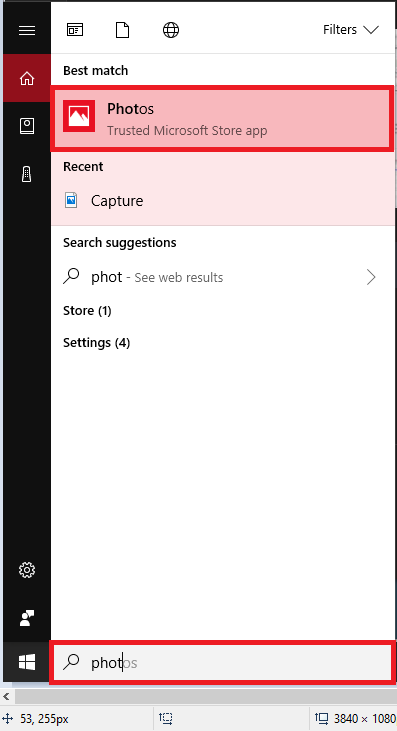Click the magnifier icon beside phot suggestion
Viewport: 397px width, 731px height.
(x=71, y=276)
